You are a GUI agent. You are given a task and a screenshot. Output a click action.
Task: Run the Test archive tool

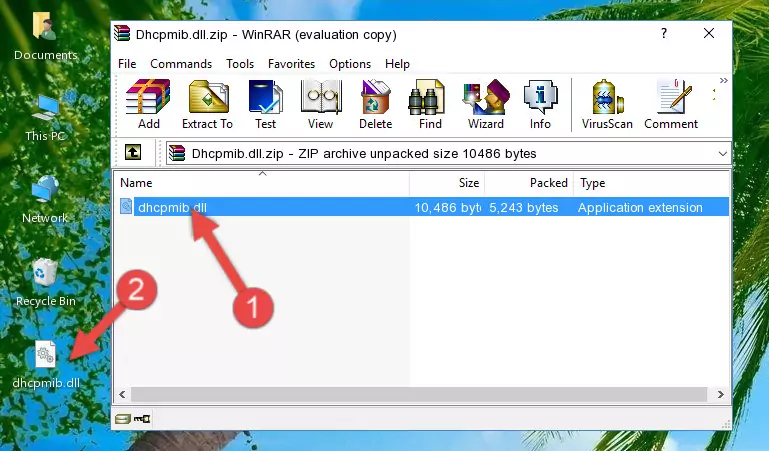(x=265, y=104)
